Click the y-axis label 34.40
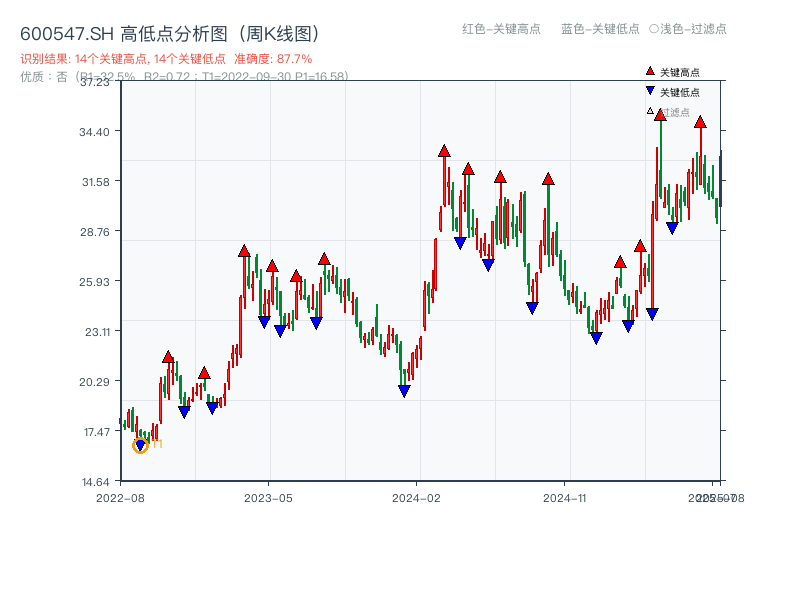Screen dimensions: 800x600 coord(94,132)
